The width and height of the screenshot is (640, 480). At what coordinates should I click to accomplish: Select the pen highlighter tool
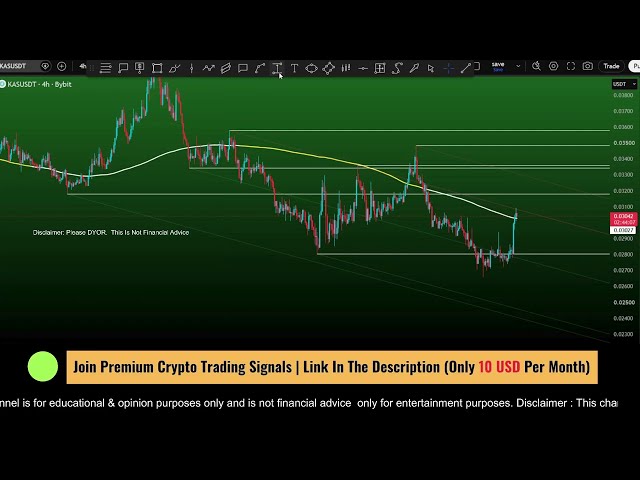(414, 68)
